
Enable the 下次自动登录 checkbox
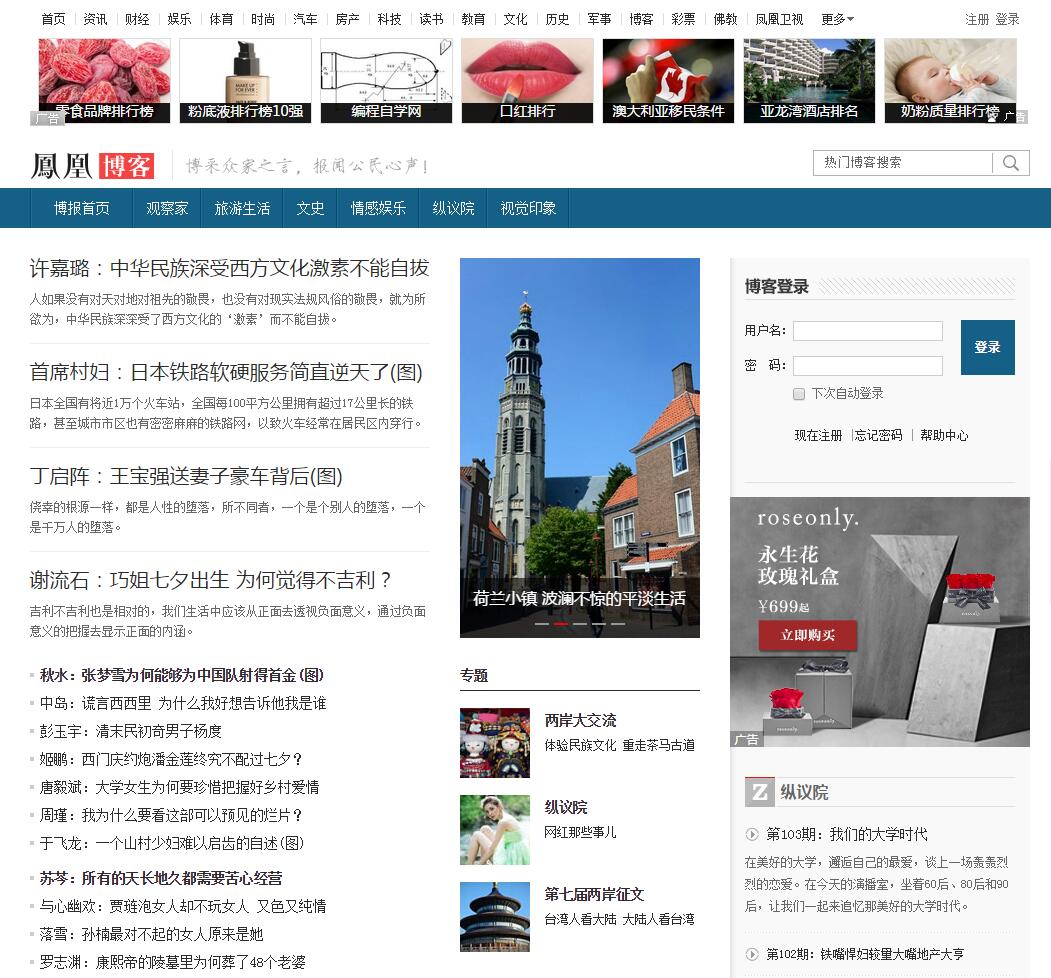click(x=799, y=394)
